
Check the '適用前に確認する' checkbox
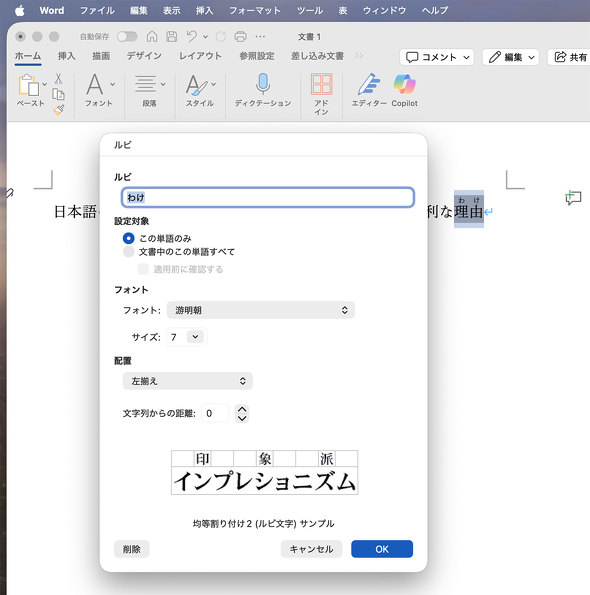tap(143, 269)
